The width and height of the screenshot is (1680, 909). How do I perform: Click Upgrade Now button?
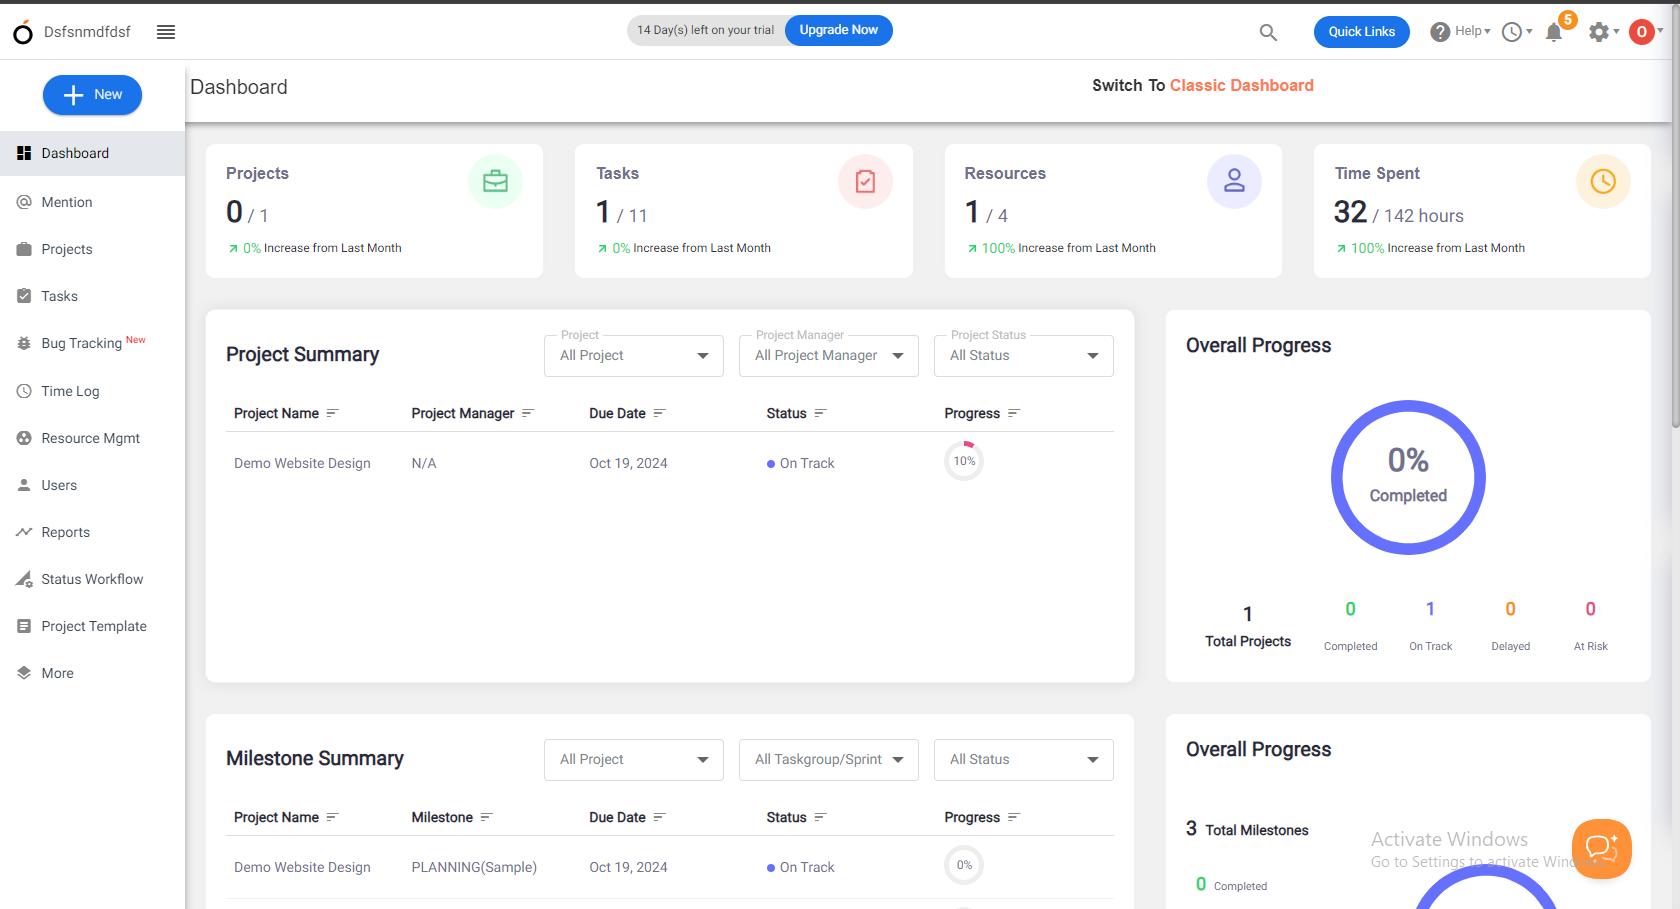pos(838,30)
